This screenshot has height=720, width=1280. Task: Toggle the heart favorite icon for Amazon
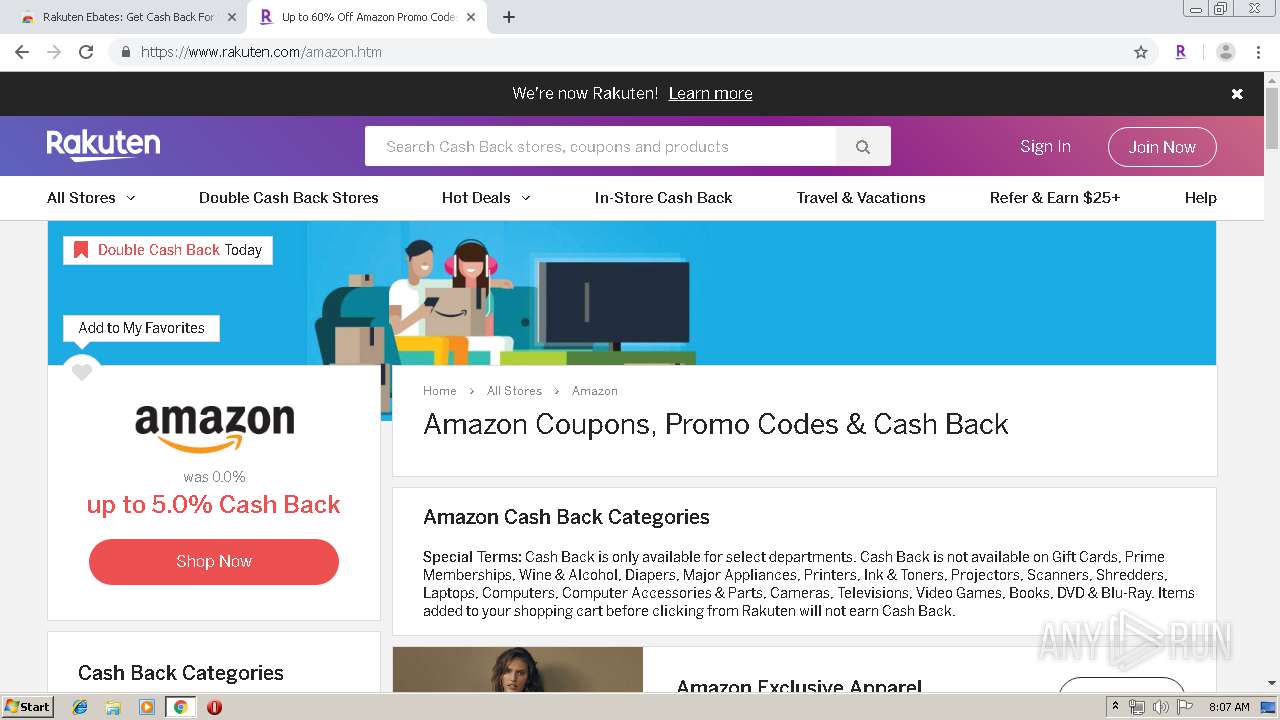click(82, 372)
